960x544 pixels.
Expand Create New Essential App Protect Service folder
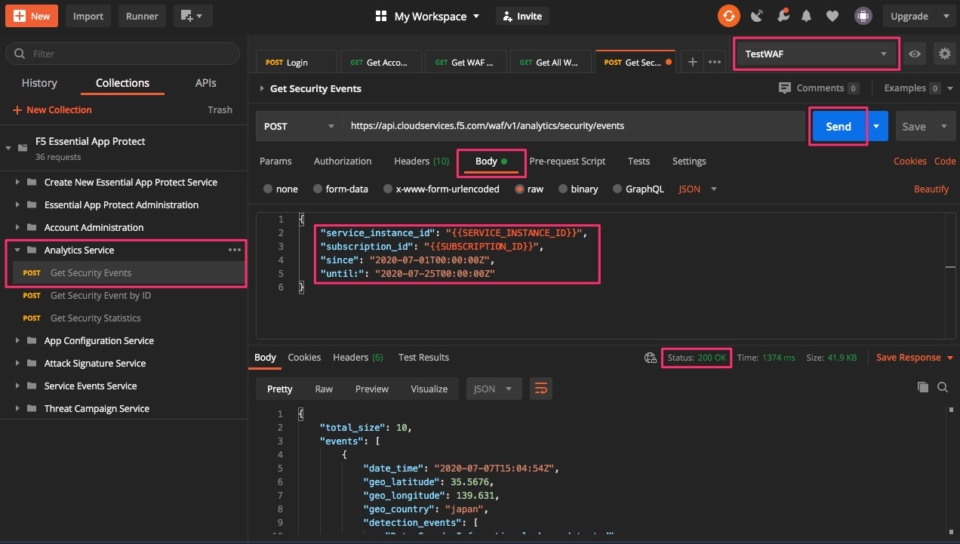17,182
